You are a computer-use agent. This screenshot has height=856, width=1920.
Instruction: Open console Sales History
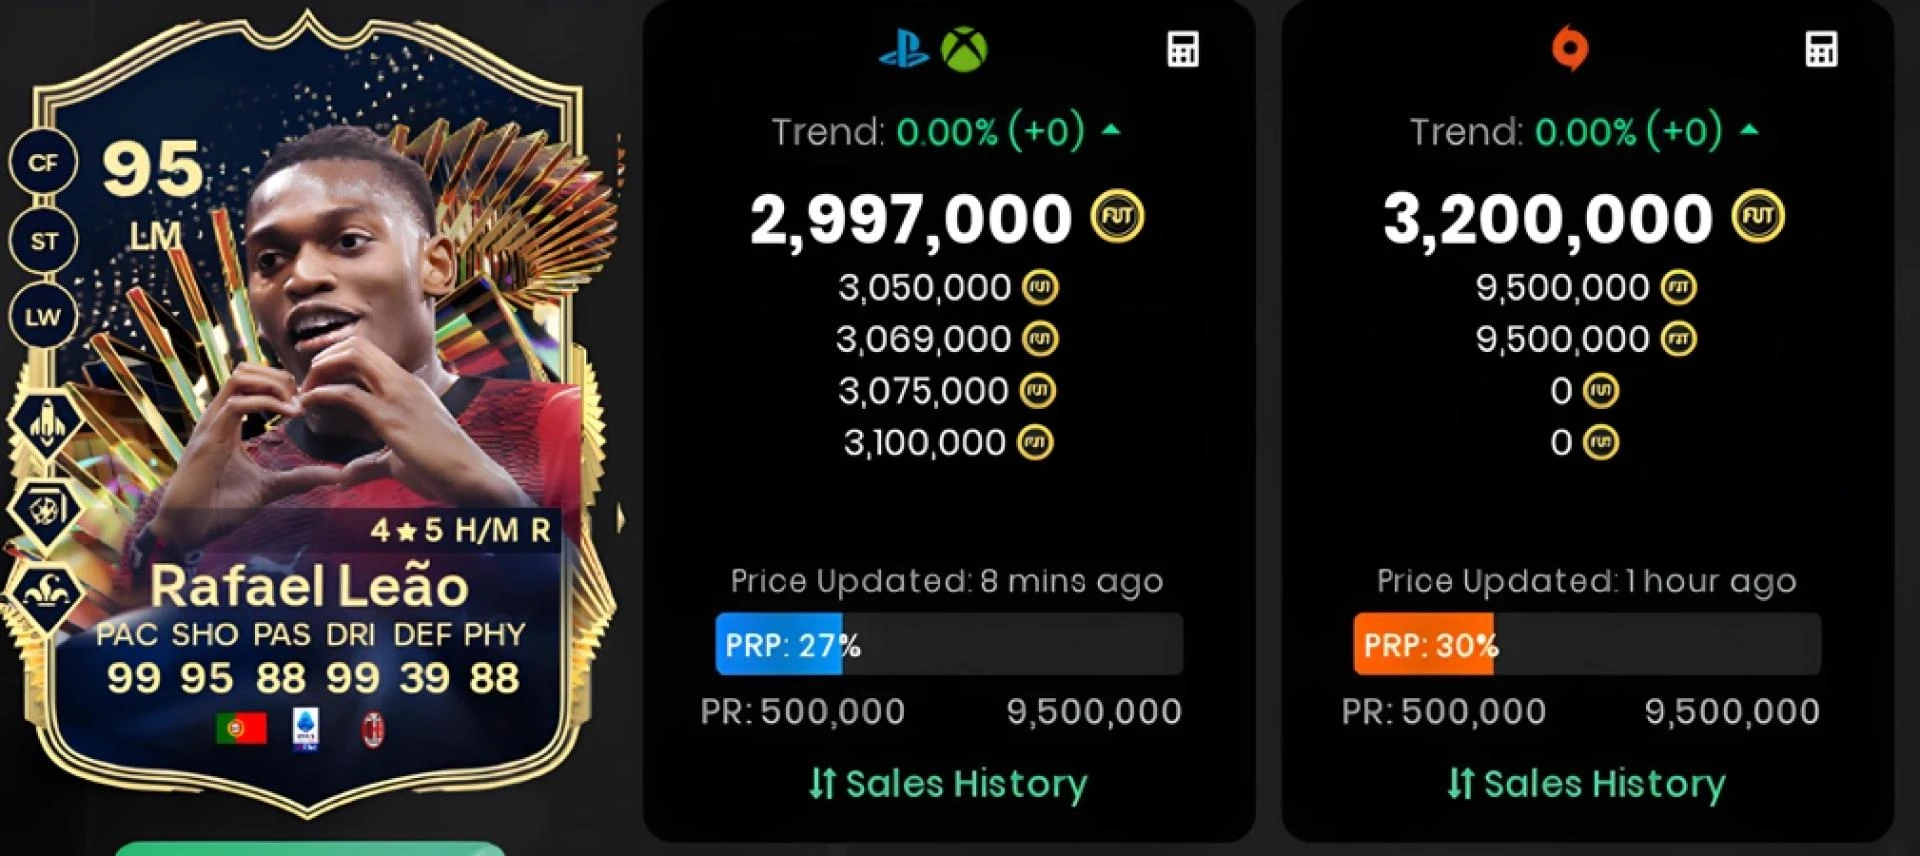click(x=948, y=784)
